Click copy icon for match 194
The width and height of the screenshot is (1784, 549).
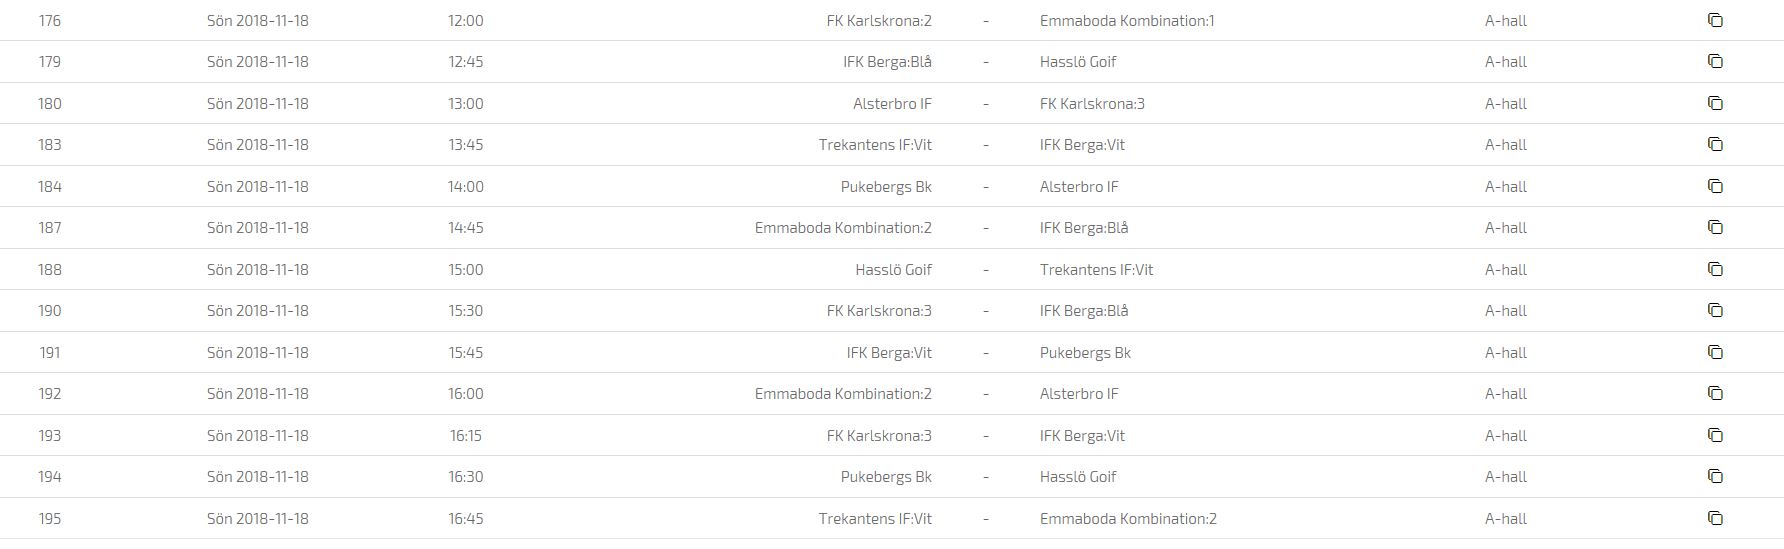1715,476
